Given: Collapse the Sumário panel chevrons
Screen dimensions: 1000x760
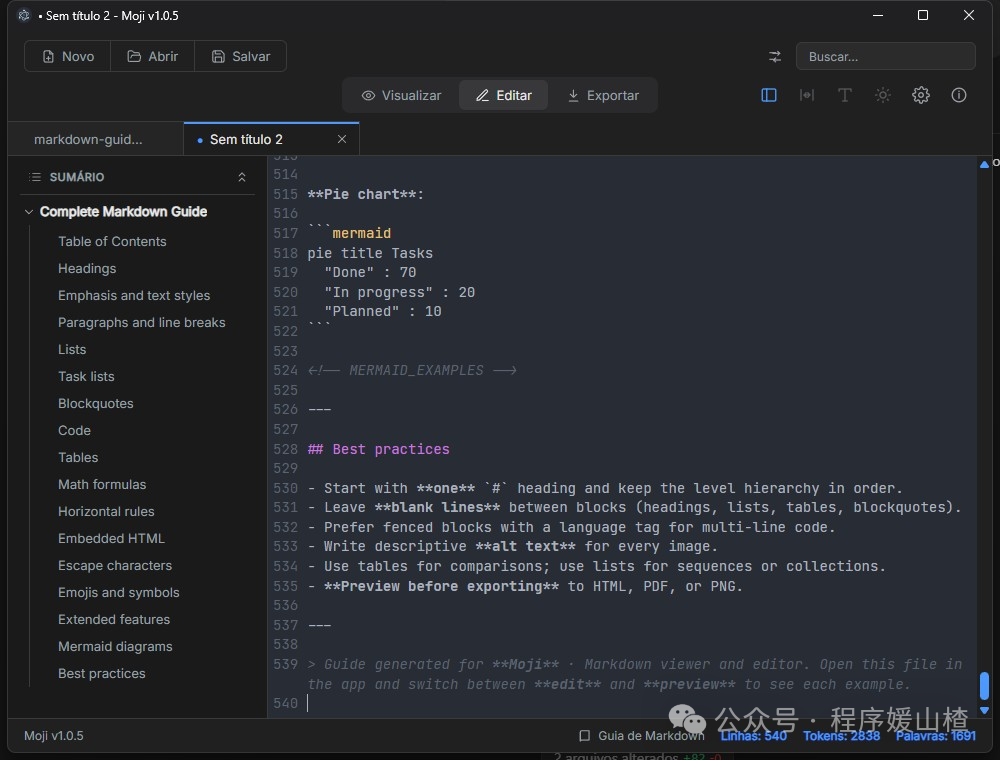Looking at the screenshot, I should 242,177.
